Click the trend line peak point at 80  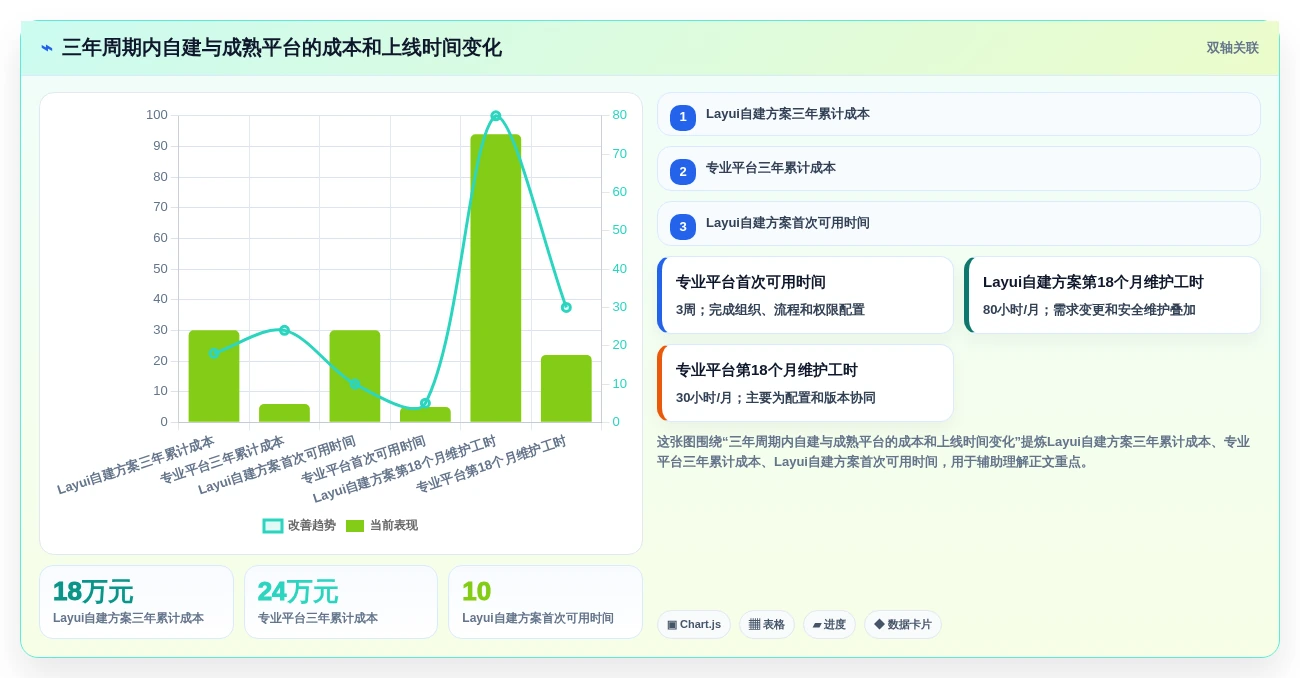tap(496, 116)
